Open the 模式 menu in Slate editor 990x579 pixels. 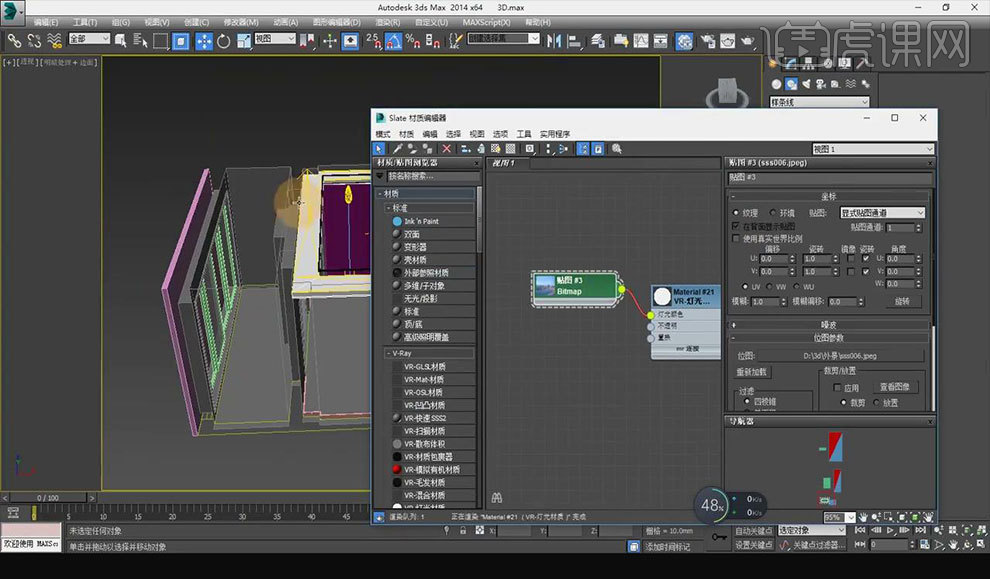[383, 134]
